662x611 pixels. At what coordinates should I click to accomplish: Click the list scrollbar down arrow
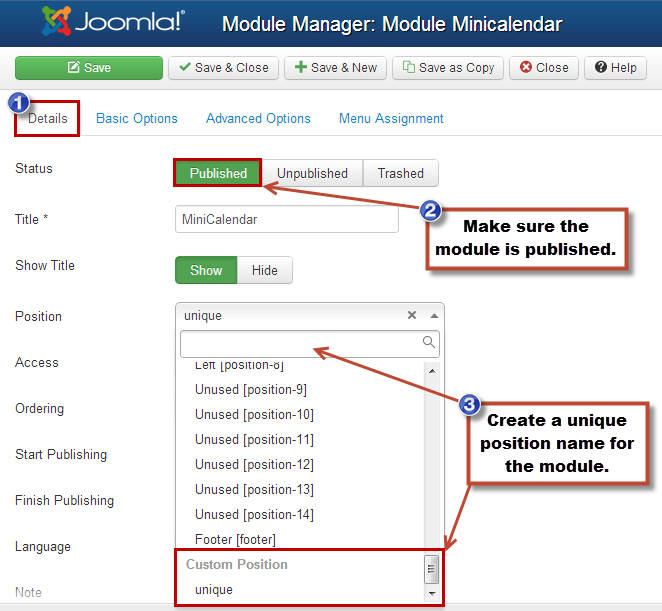432,594
